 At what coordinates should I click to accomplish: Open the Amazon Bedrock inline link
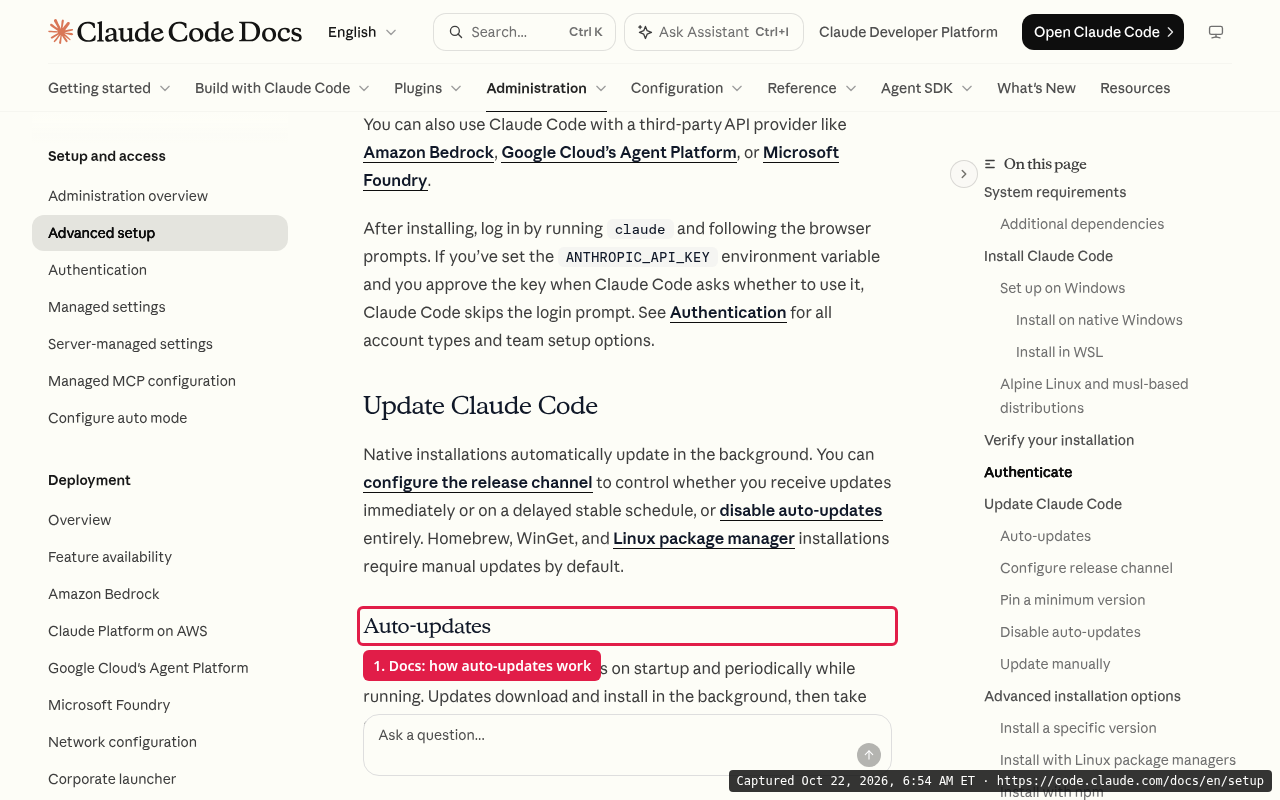[428, 152]
